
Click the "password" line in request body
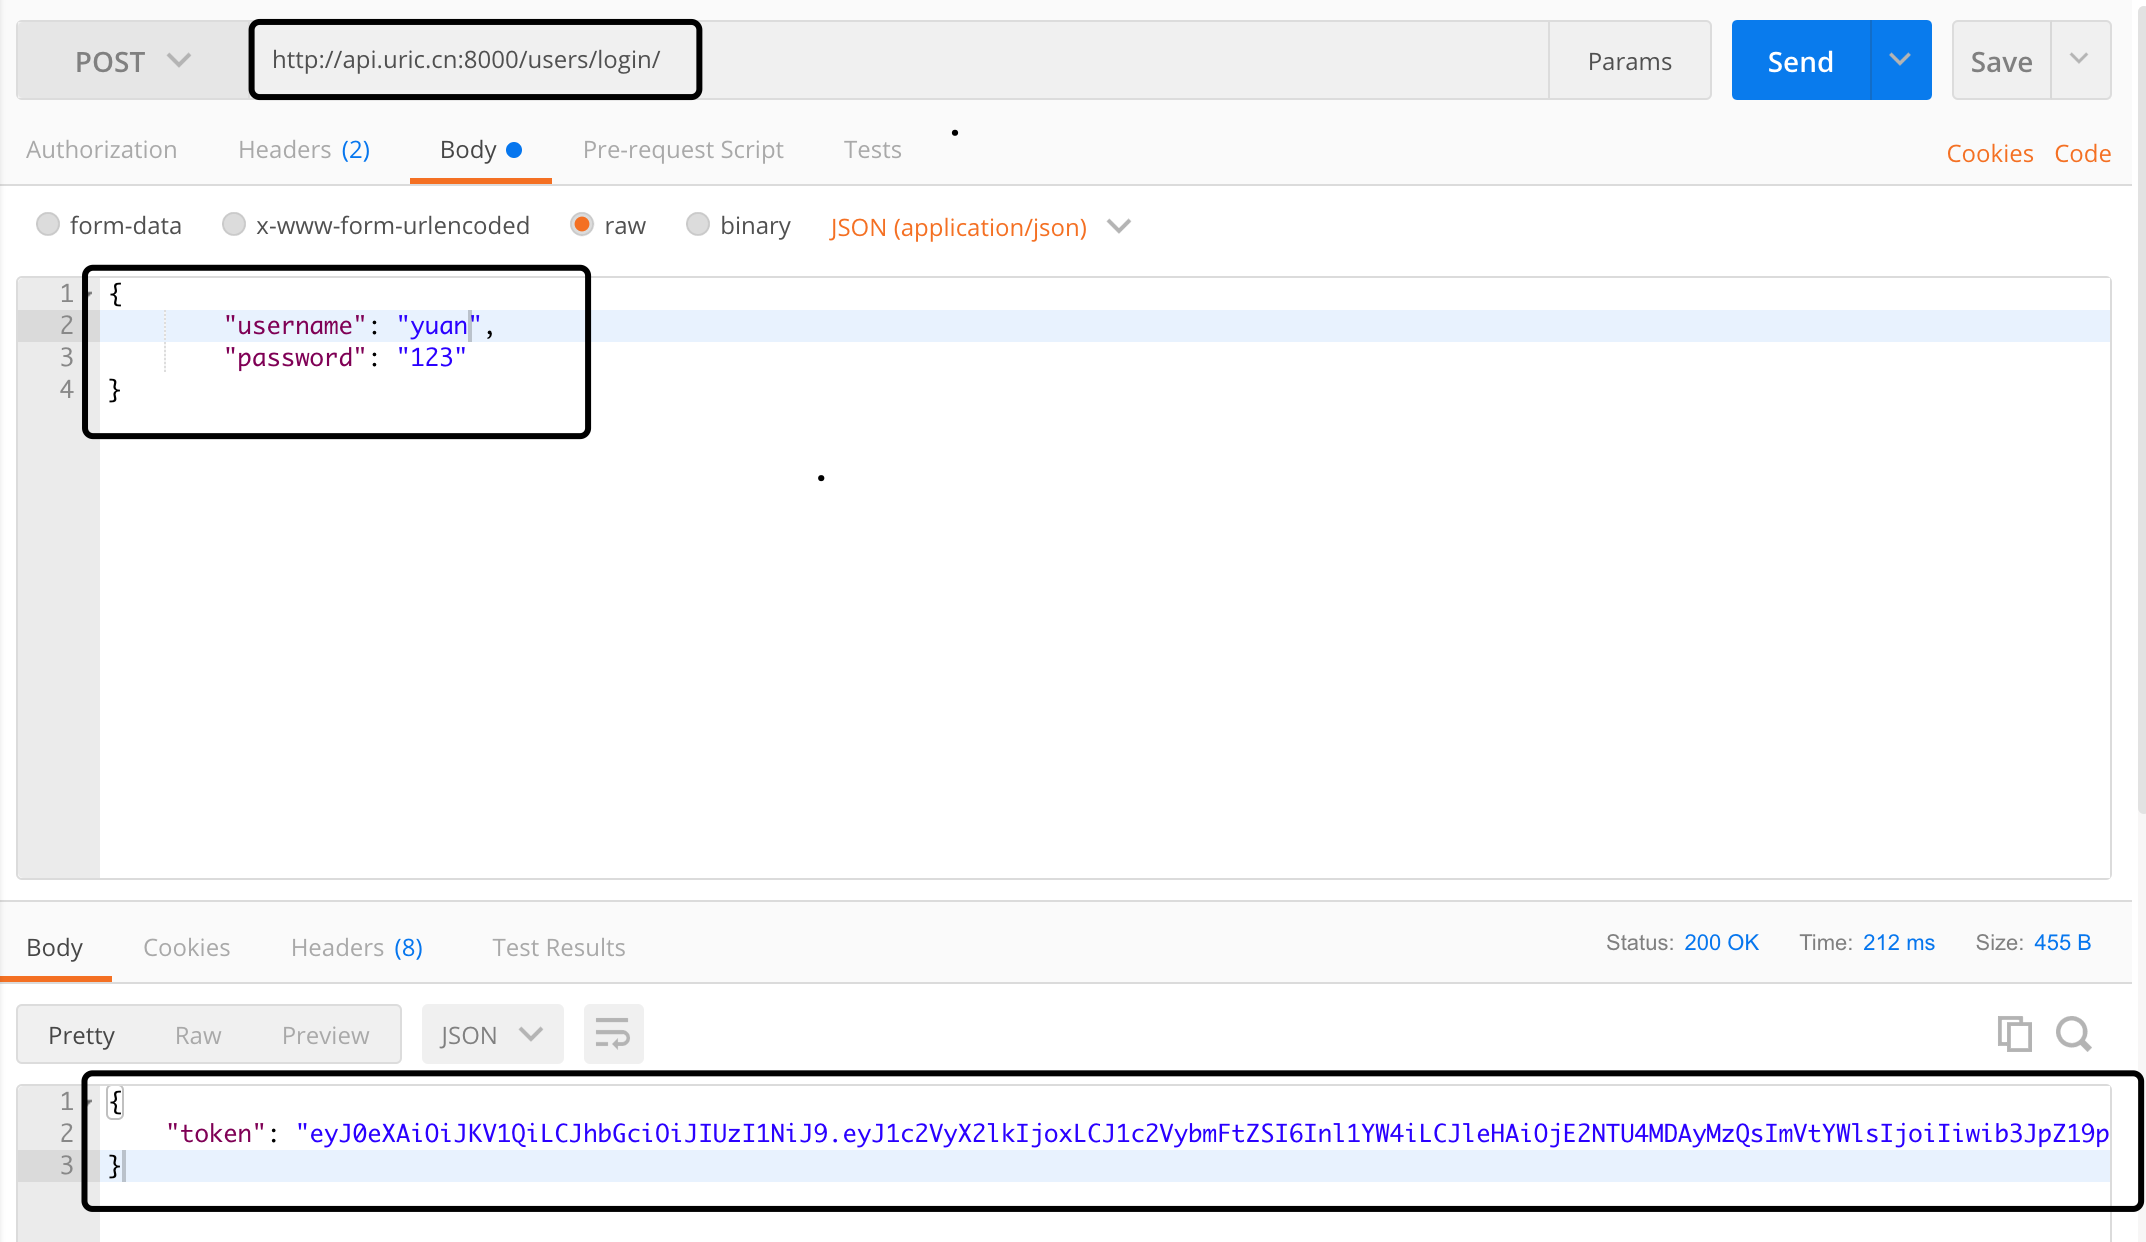[1105, 358]
